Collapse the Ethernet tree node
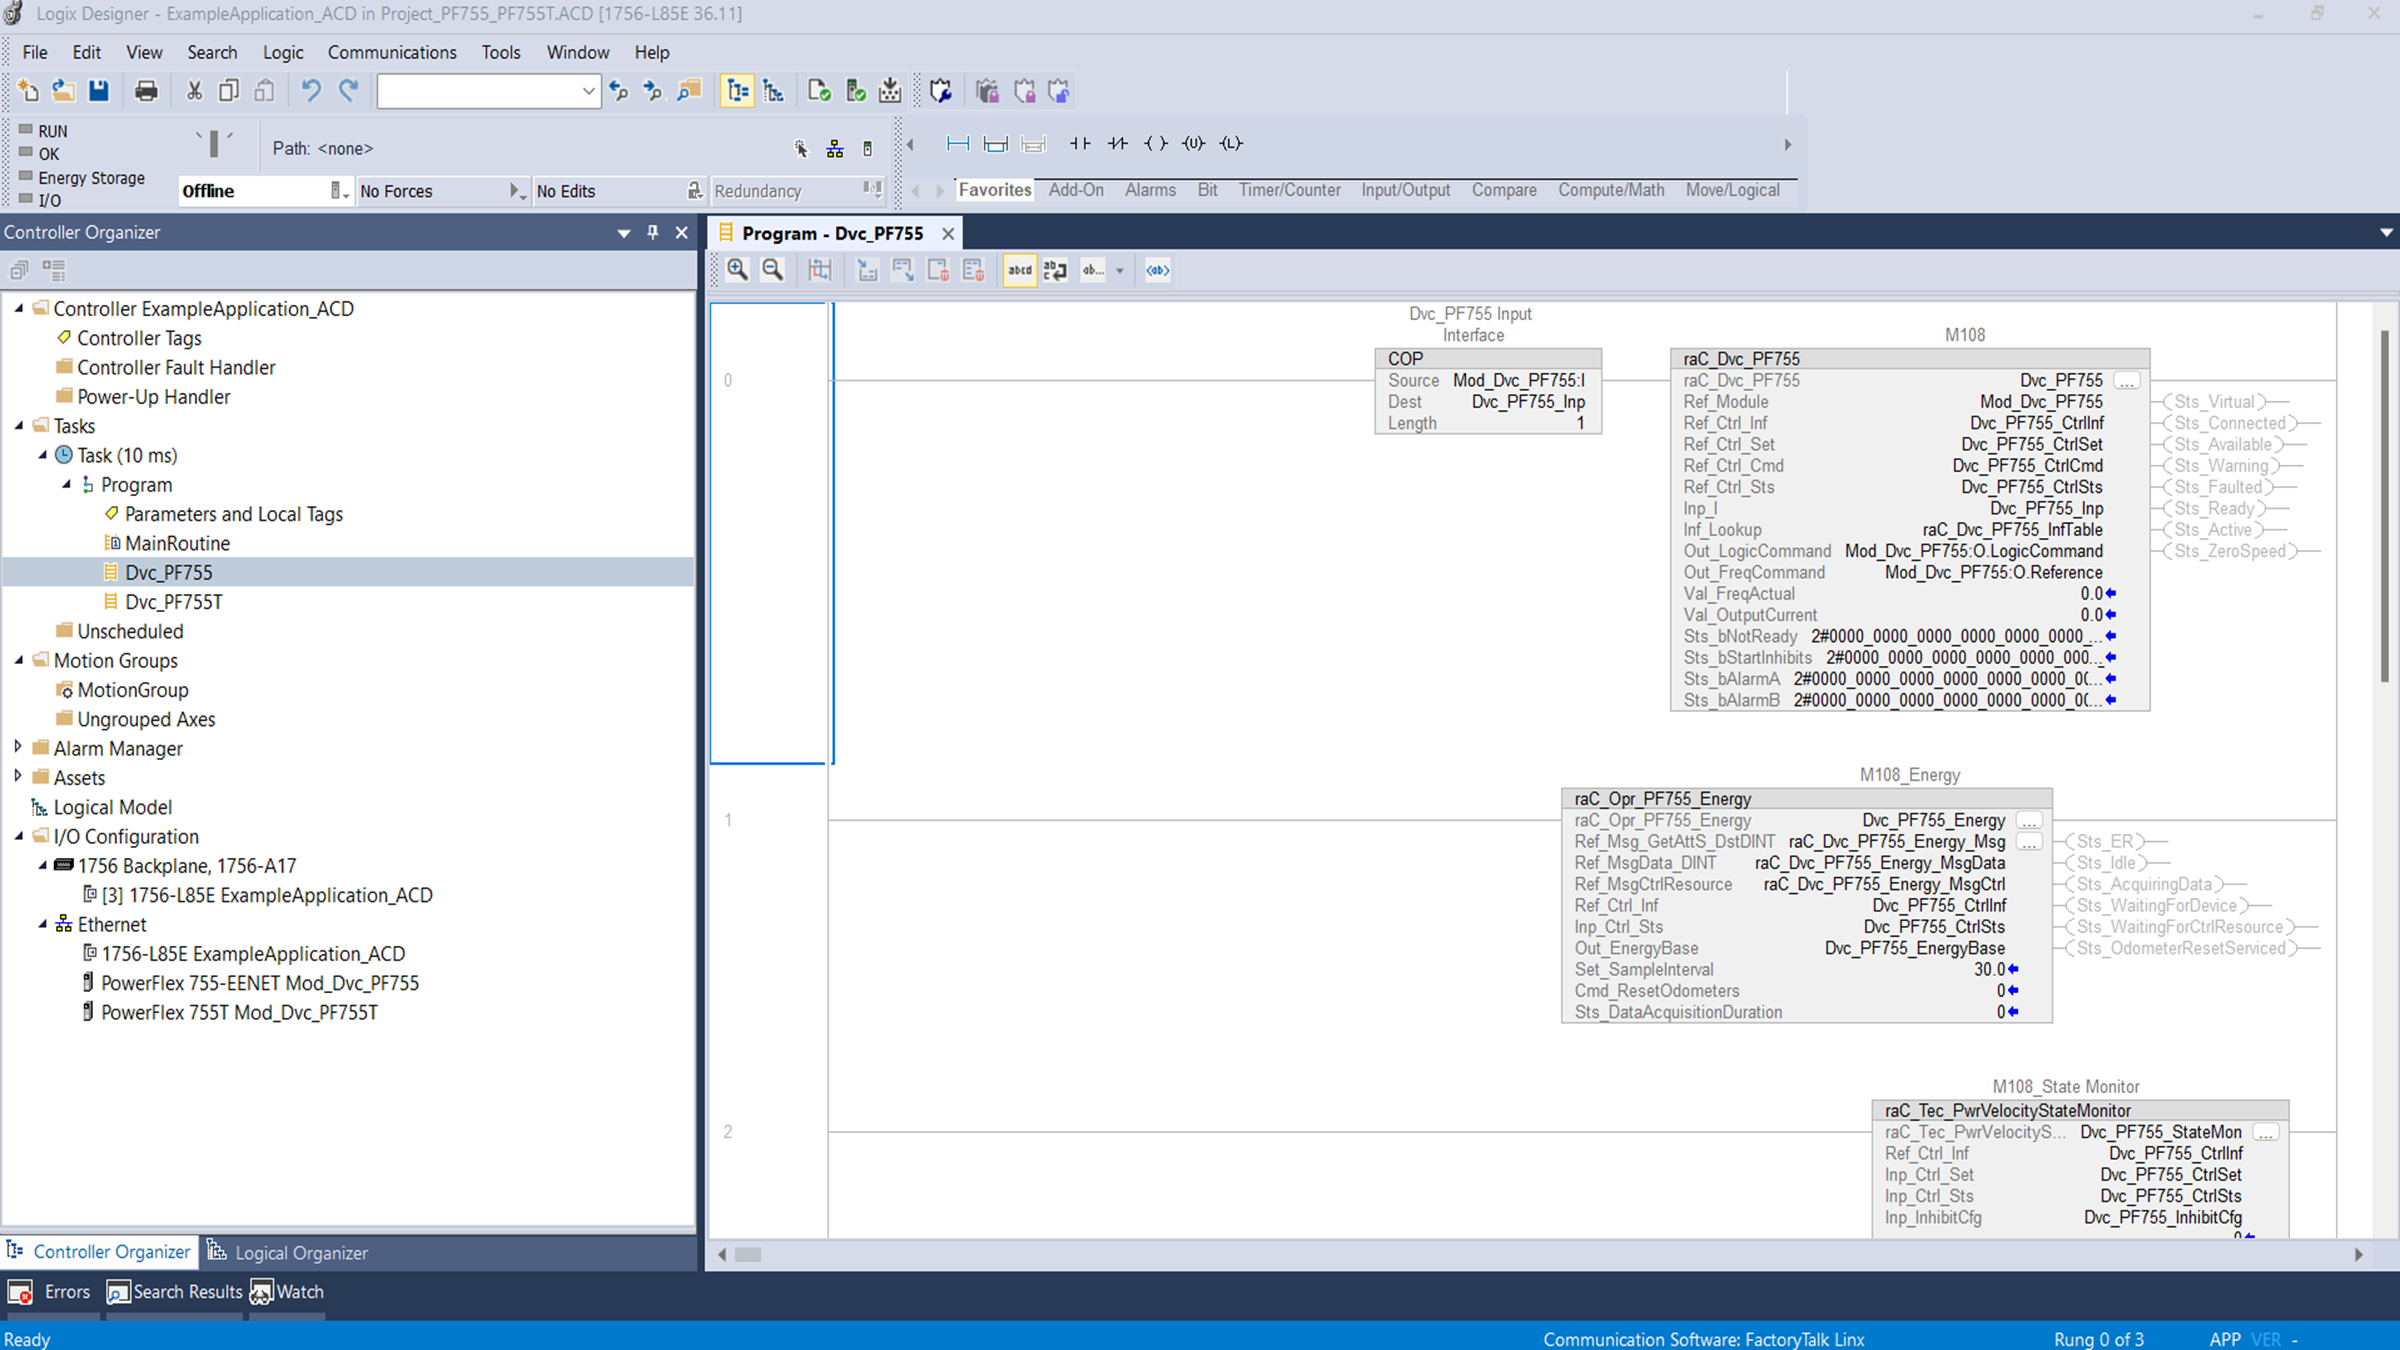This screenshot has width=2400, height=1350. point(43,924)
